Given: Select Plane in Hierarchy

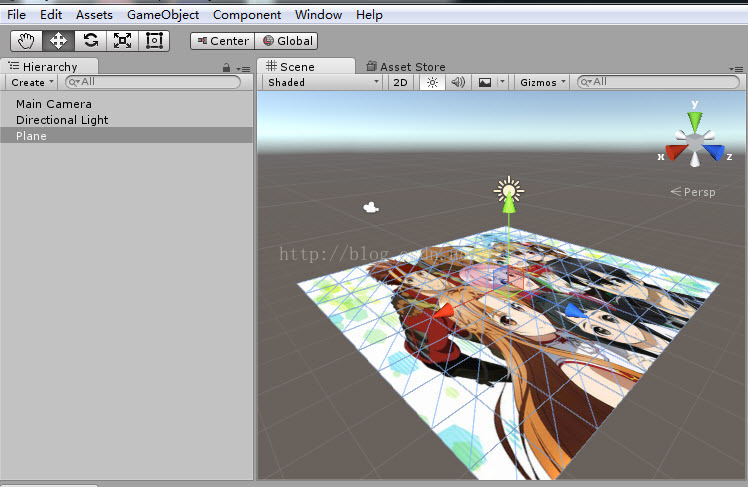Looking at the screenshot, I should point(126,135).
